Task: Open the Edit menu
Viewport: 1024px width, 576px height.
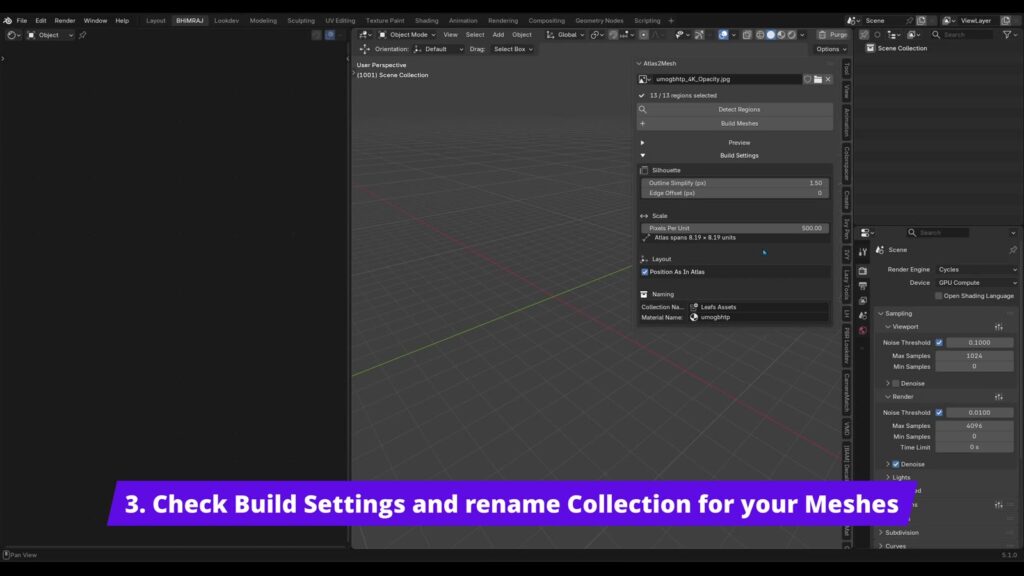Action: pos(40,20)
